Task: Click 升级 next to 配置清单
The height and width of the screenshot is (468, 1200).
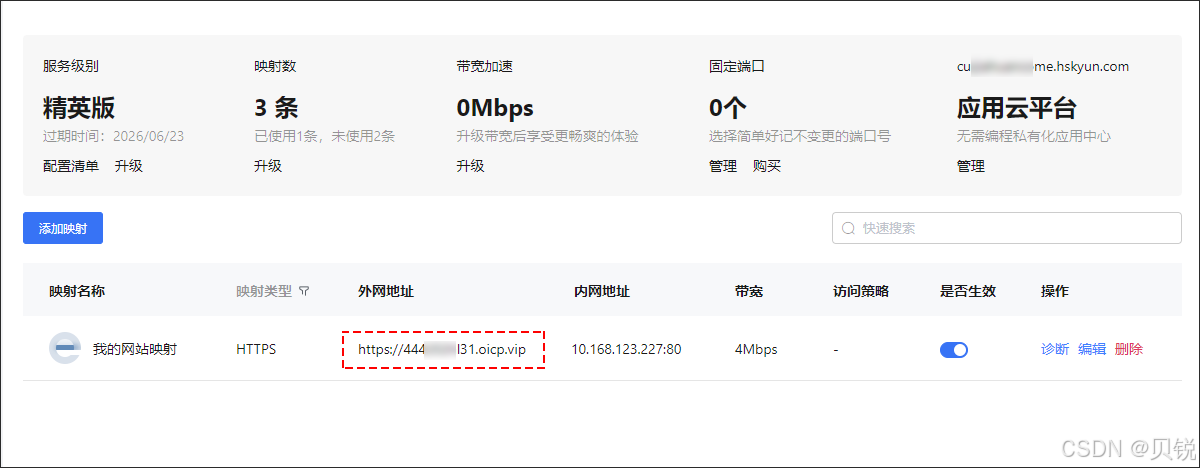Action: 129,166
